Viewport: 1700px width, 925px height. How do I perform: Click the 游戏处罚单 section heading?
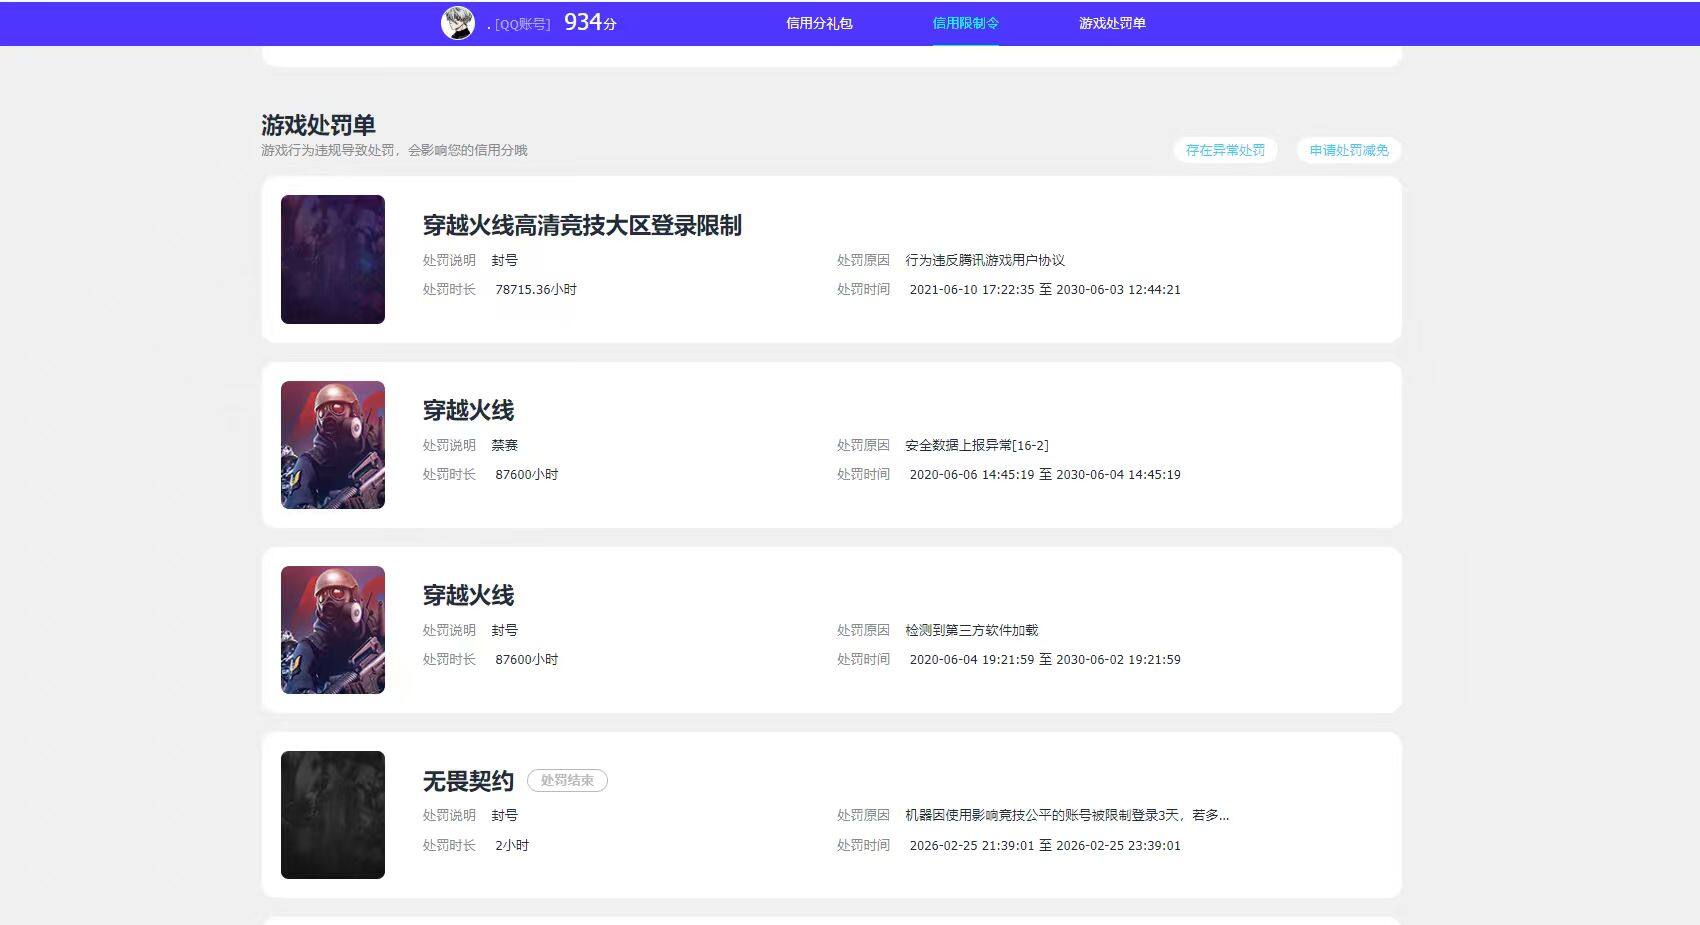pos(318,125)
